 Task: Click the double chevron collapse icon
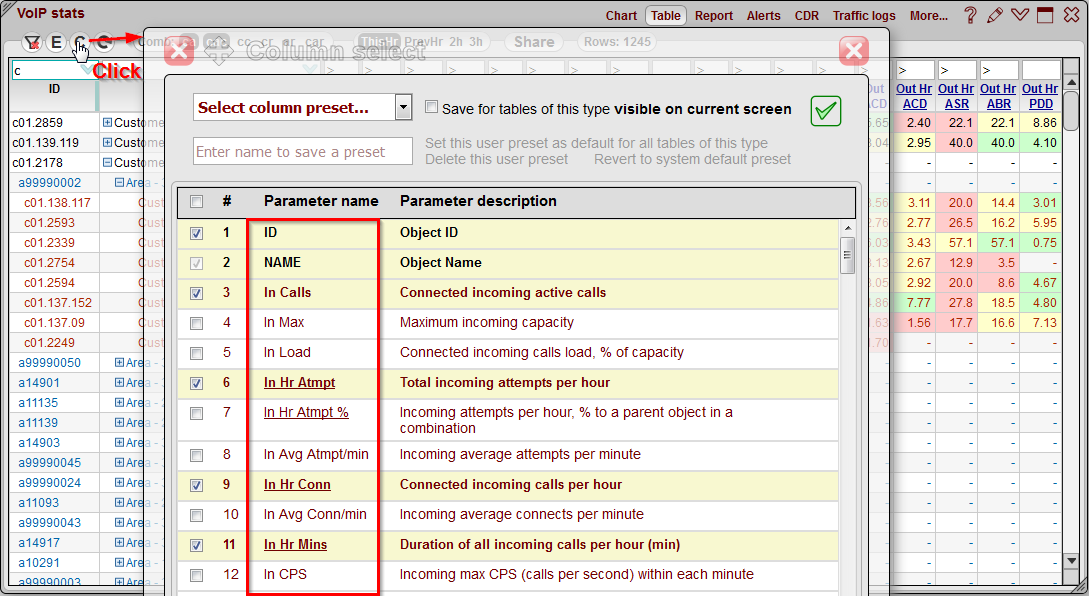[1020, 15]
